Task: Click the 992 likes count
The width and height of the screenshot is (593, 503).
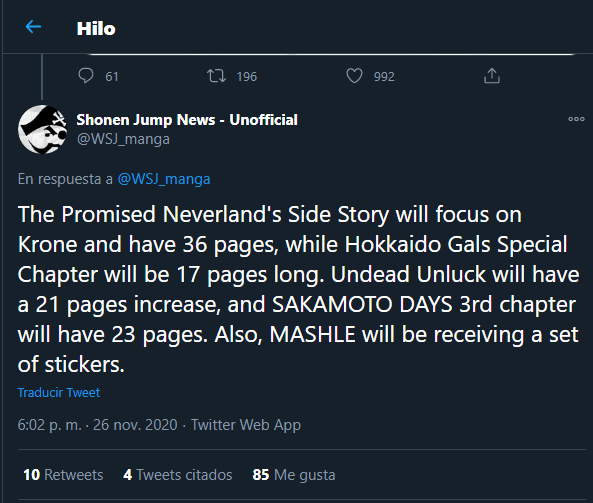Action: 384,77
